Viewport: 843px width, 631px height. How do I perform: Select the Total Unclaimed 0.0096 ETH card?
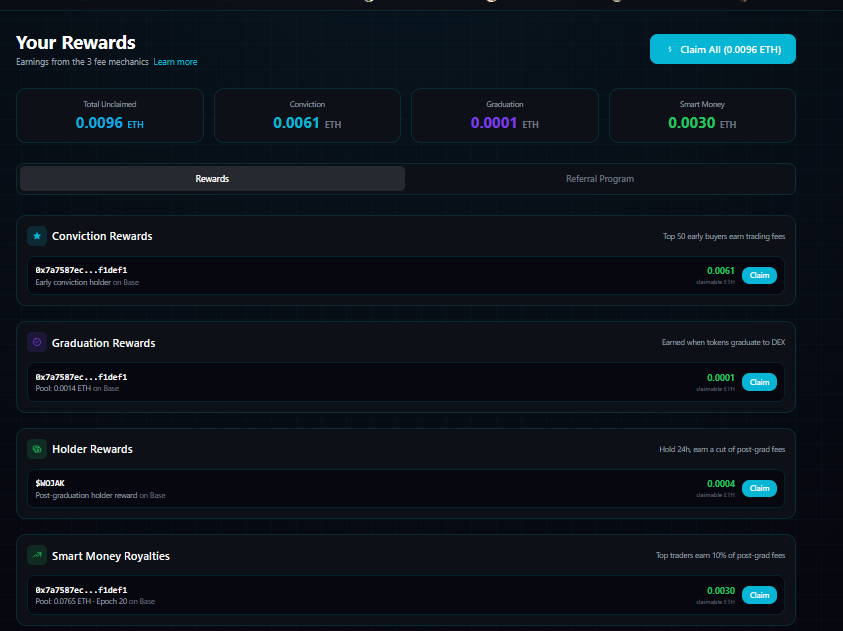[x=110, y=116]
